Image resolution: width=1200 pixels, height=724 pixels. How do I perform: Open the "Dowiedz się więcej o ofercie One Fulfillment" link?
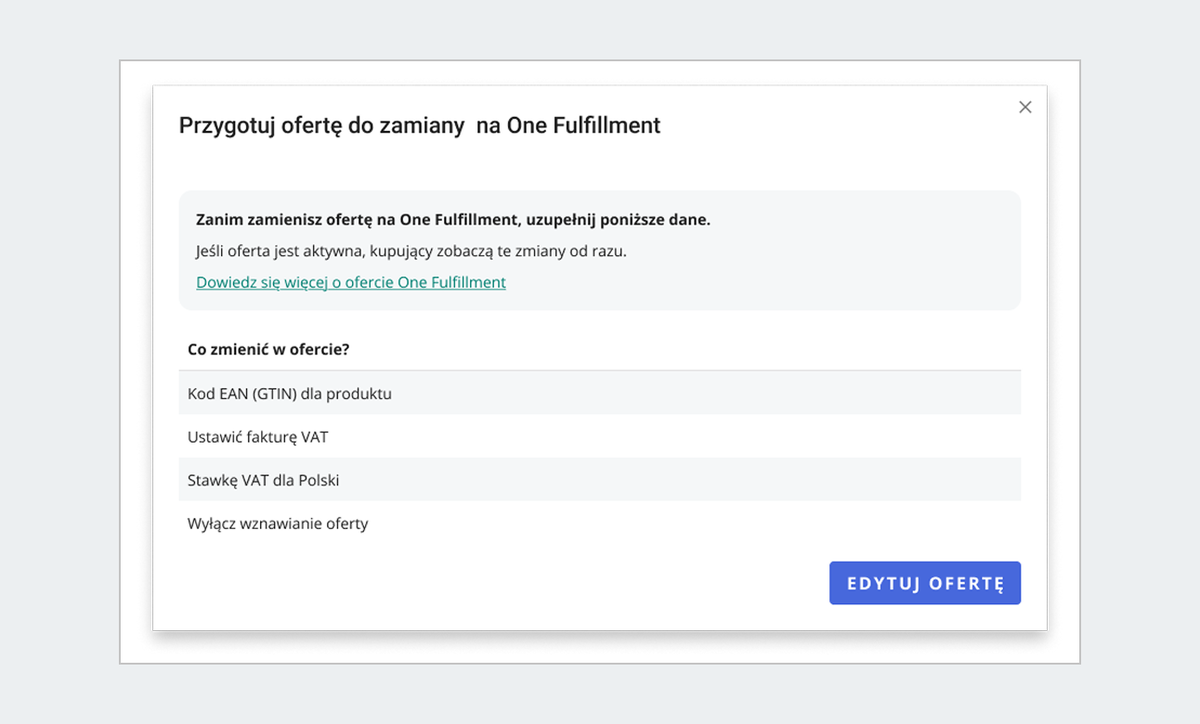click(350, 282)
